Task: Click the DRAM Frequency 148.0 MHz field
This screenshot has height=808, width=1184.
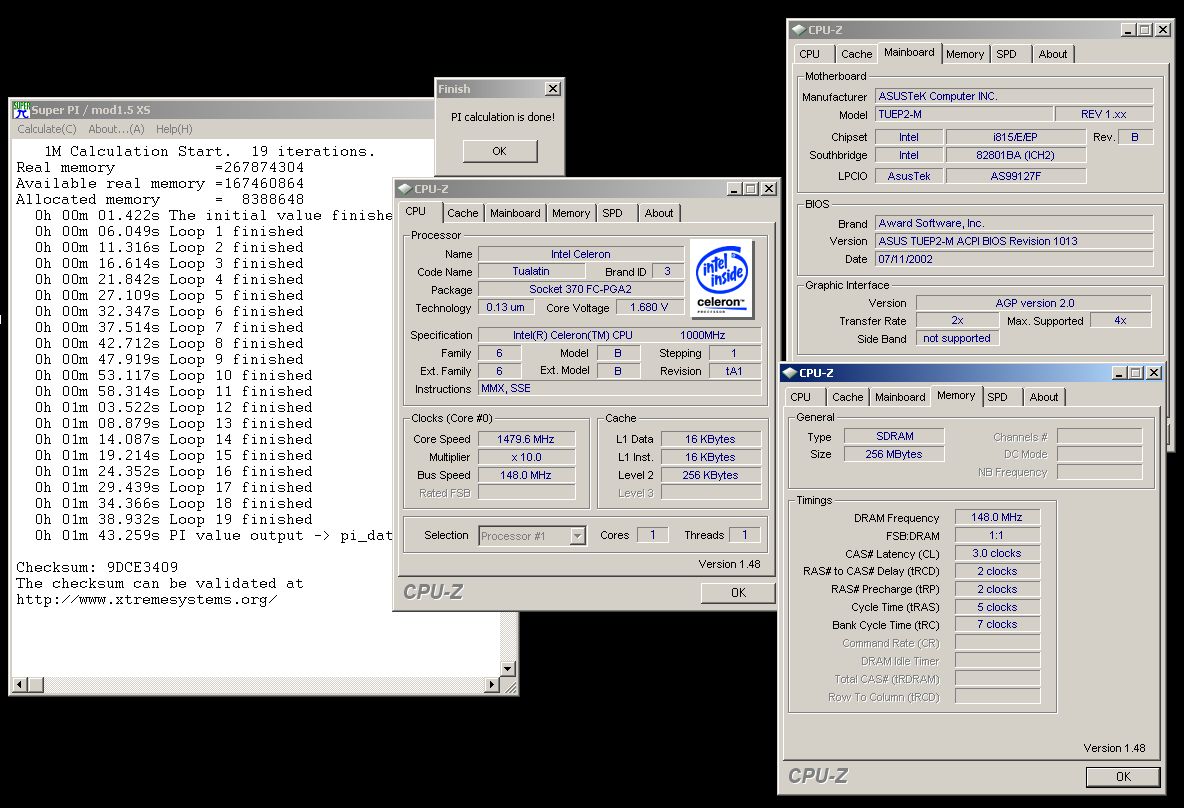Action: (x=997, y=518)
